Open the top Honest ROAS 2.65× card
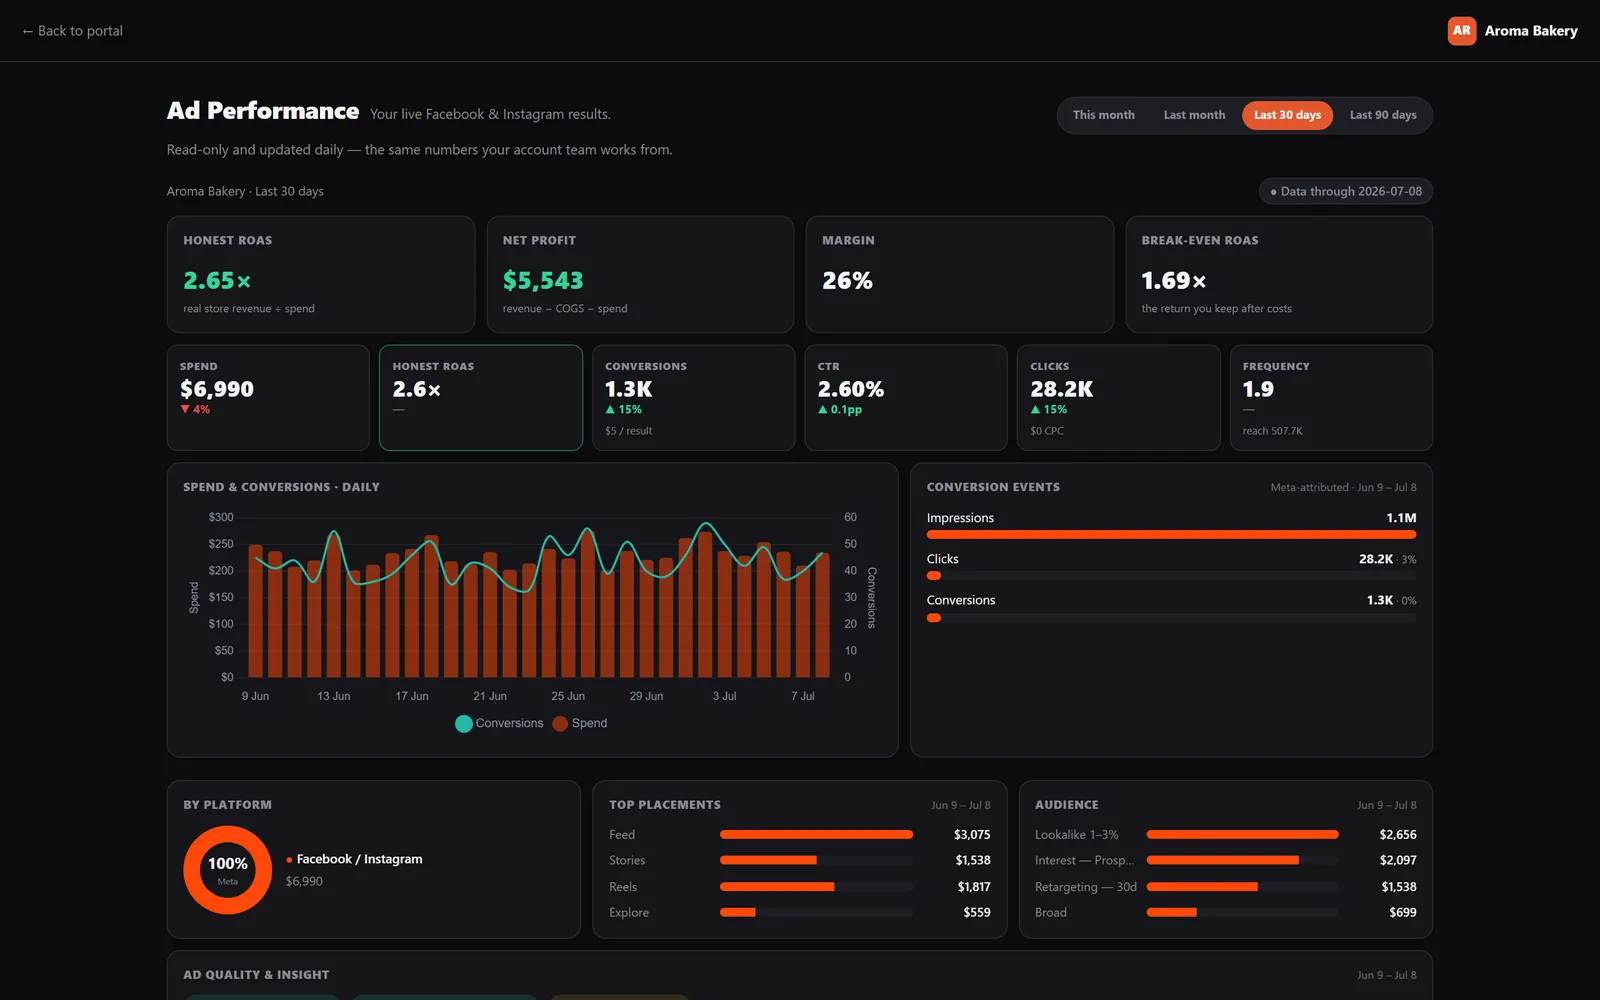The width and height of the screenshot is (1600, 1000). point(320,274)
